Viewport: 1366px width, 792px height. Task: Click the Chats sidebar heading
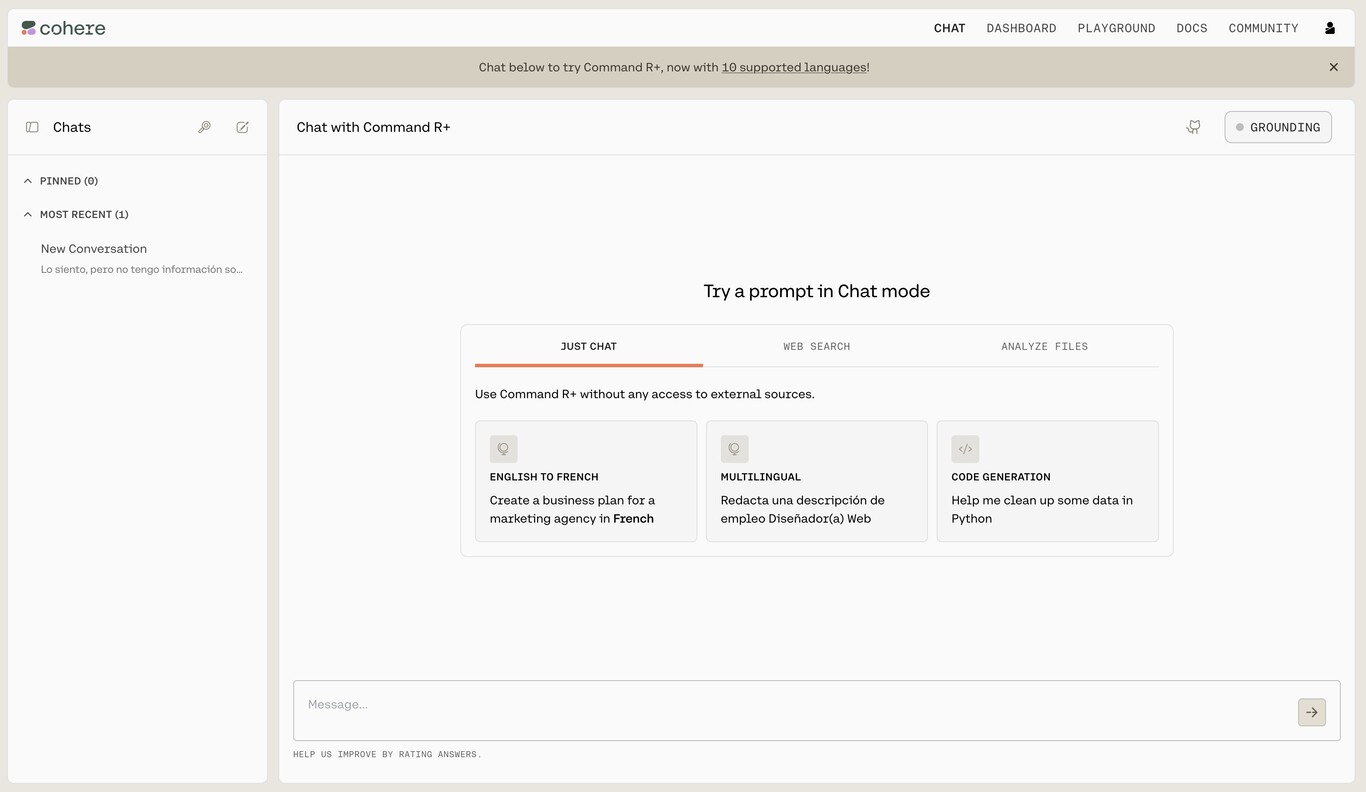72,127
